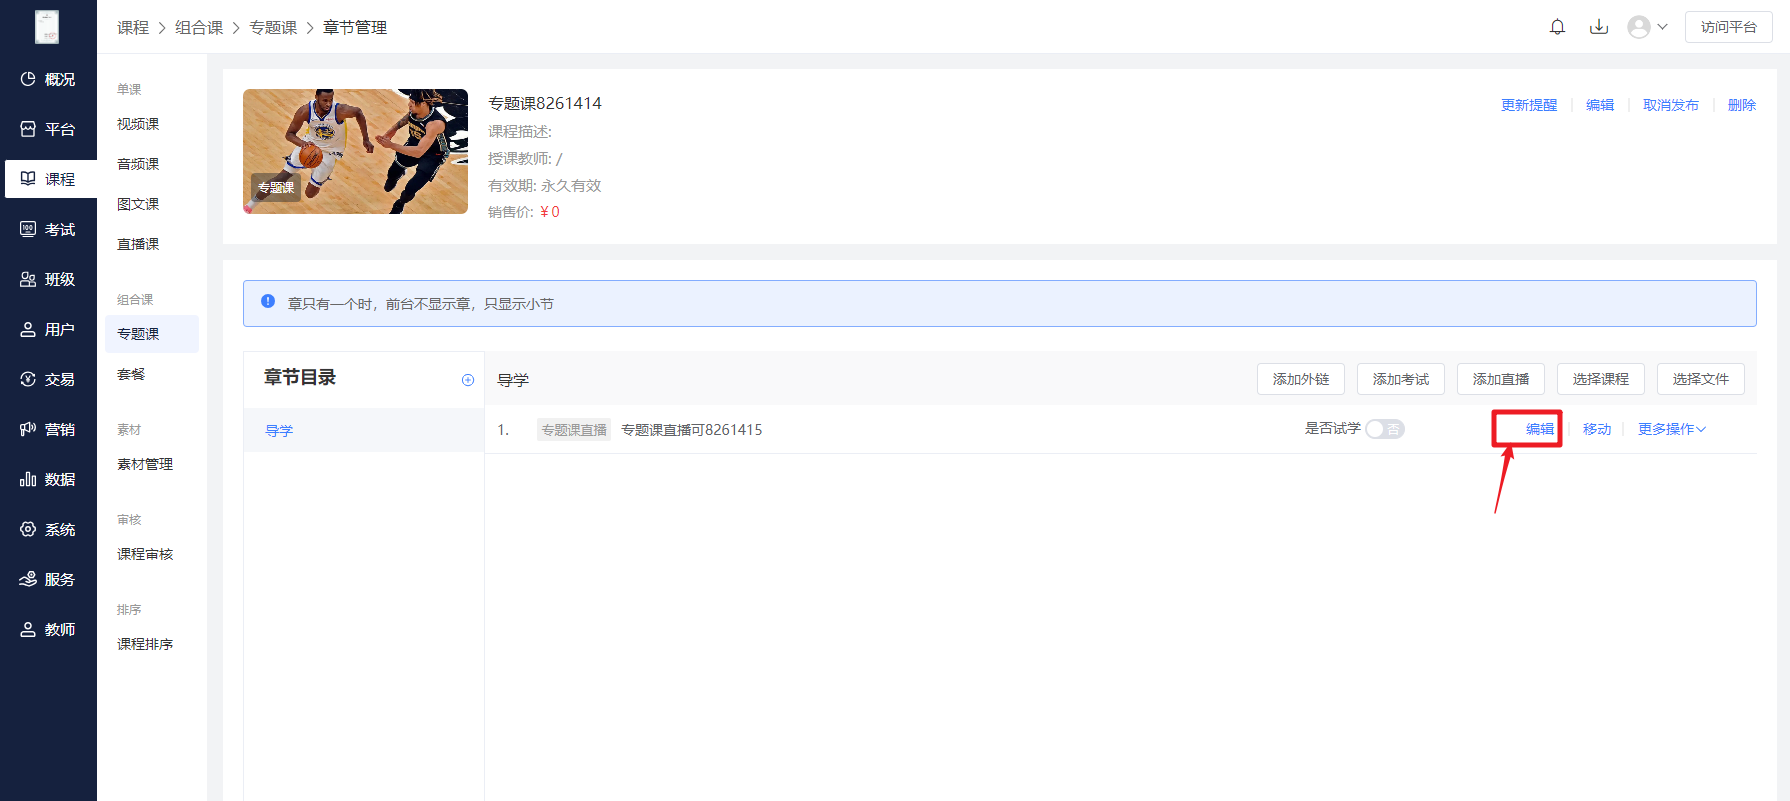Image resolution: width=1790 pixels, height=801 pixels.
Task: Open 考试 in the sidebar
Action: (48, 229)
